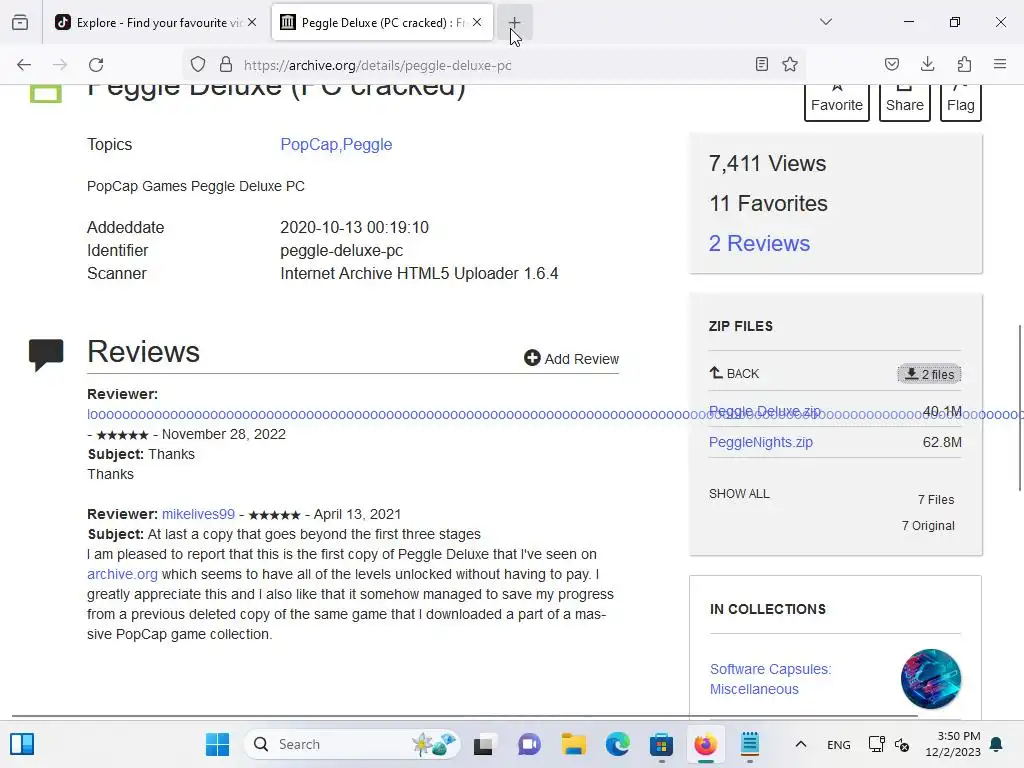The image size is (1024, 768).
Task: Download all 2 files button
Action: pyautogui.click(x=929, y=374)
